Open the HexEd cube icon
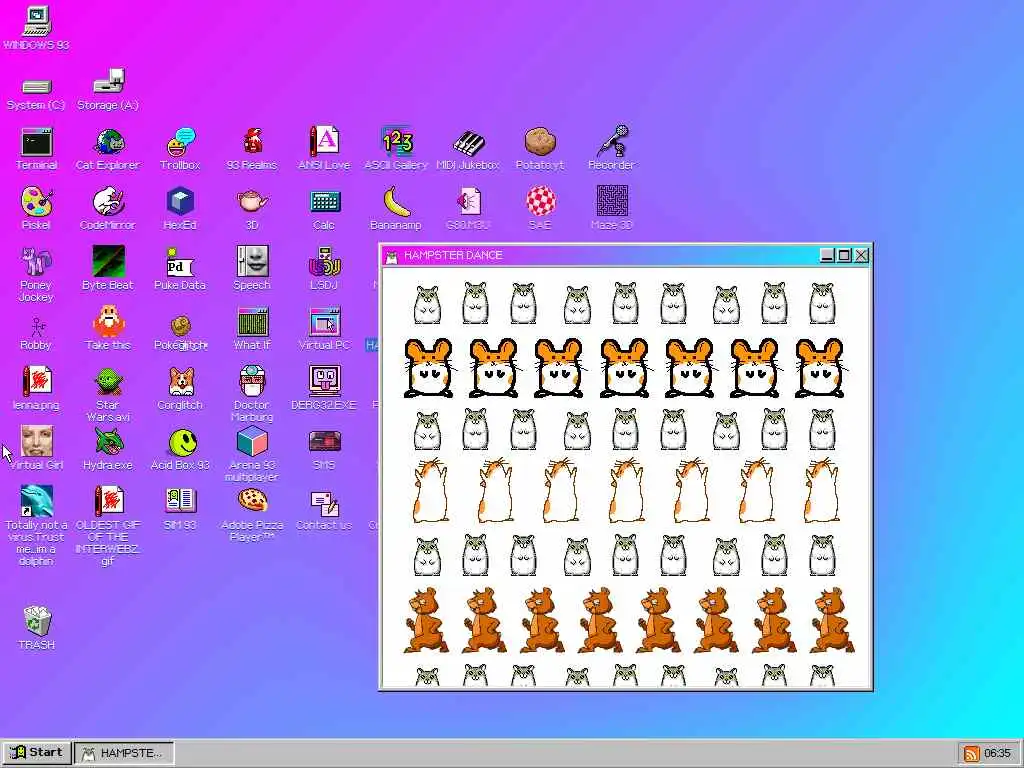 (x=180, y=202)
